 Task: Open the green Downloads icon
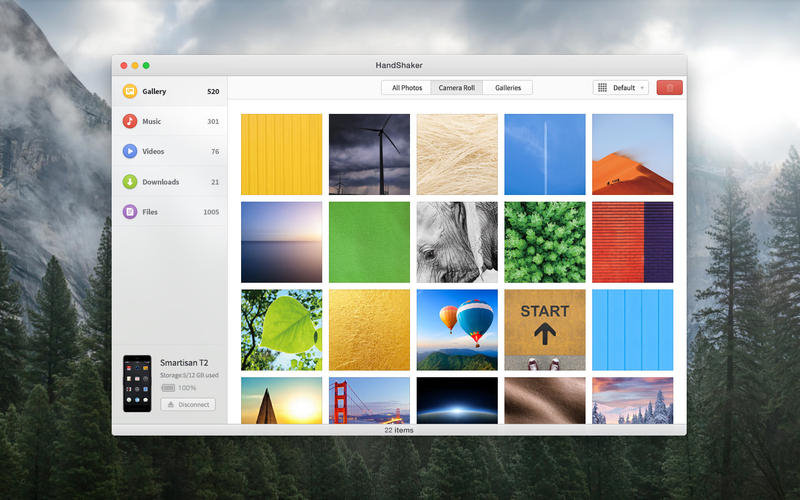tap(130, 182)
